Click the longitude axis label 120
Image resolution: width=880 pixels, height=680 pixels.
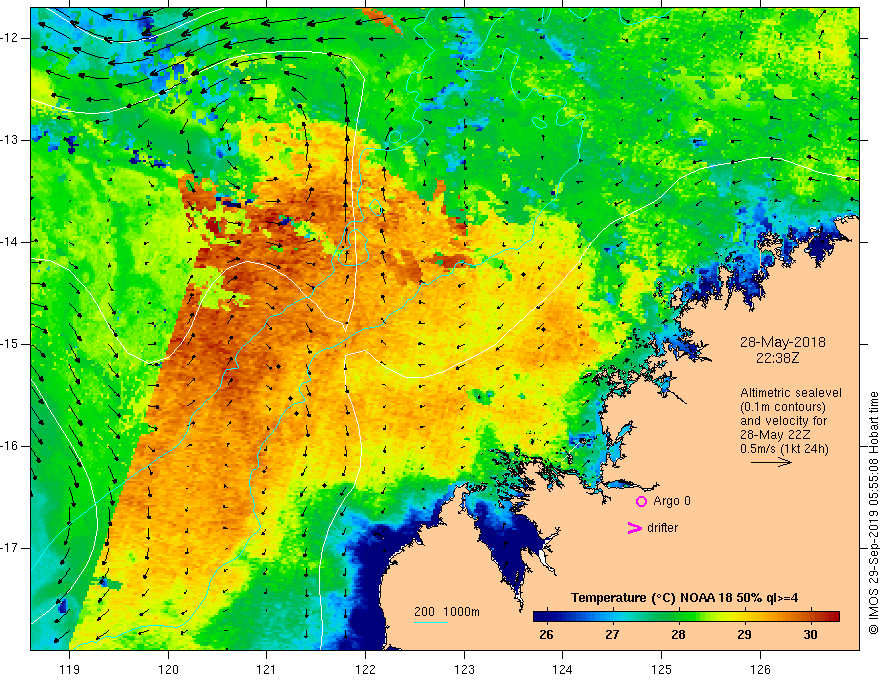(x=168, y=669)
